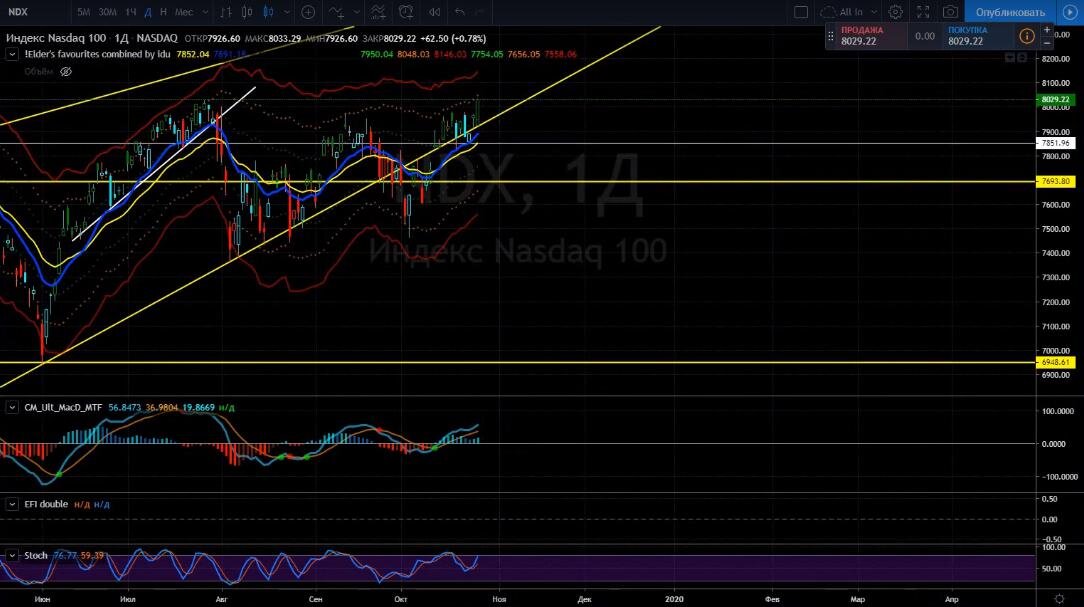Click the 8029.22 green price label on axis
The height and width of the screenshot is (607, 1084).
pos(1056,100)
